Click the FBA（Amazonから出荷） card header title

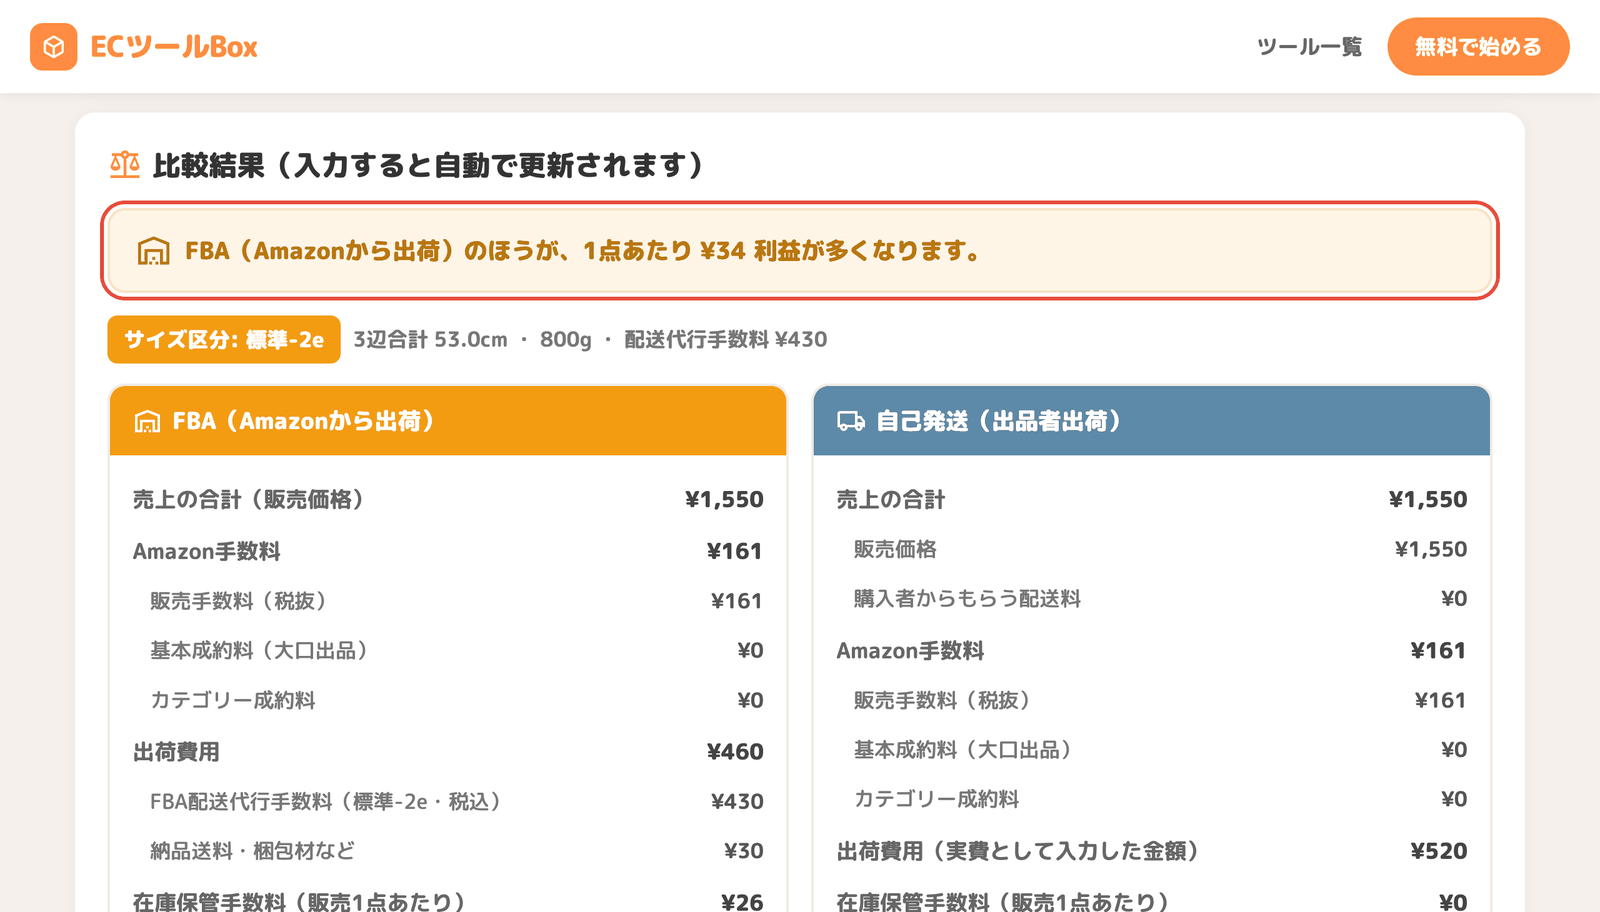pyautogui.click(x=304, y=422)
